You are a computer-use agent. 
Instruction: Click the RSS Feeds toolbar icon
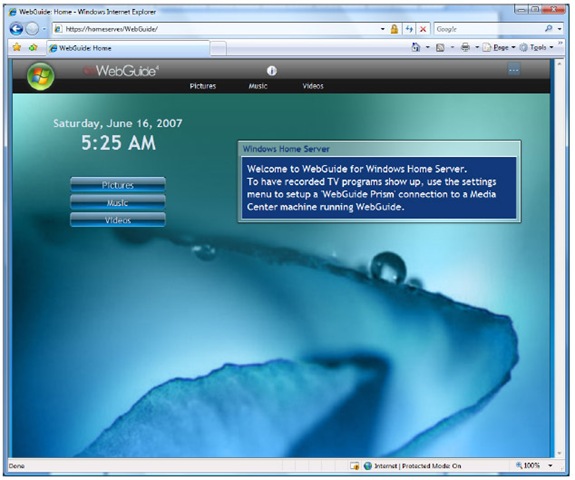pos(440,48)
